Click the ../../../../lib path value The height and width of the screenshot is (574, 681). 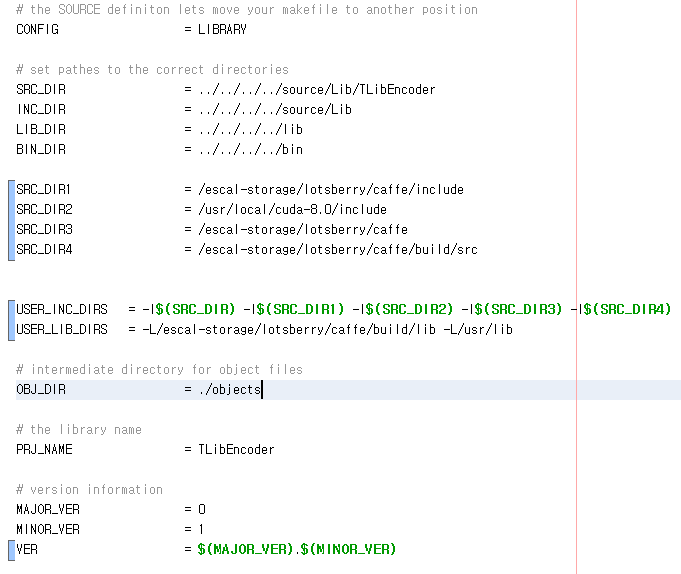[x=251, y=129]
